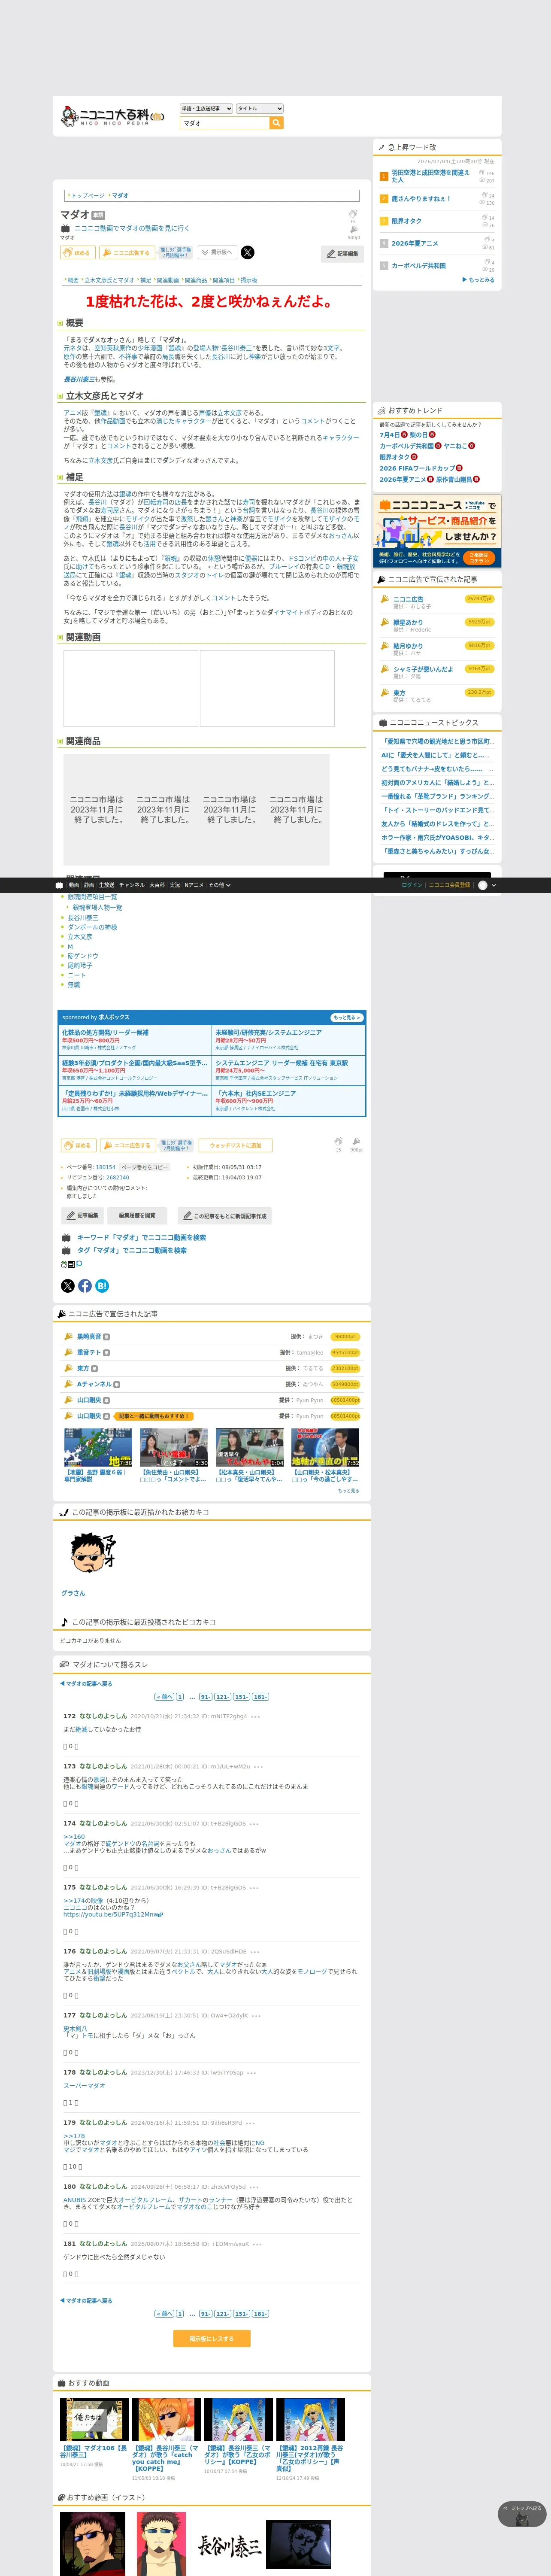Expand the options dots on comment 179
The image size is (551, 2576).
(x=250, y=2123)
